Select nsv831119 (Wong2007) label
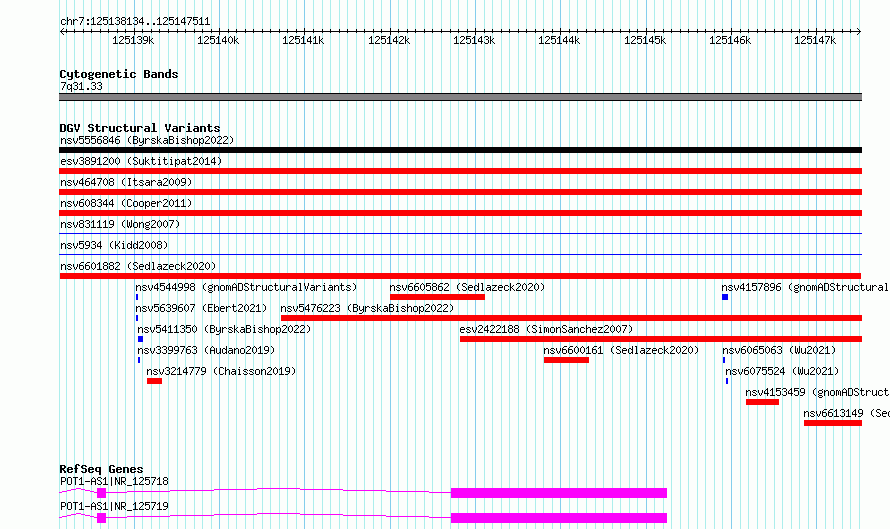 click(x=120, y=224)
